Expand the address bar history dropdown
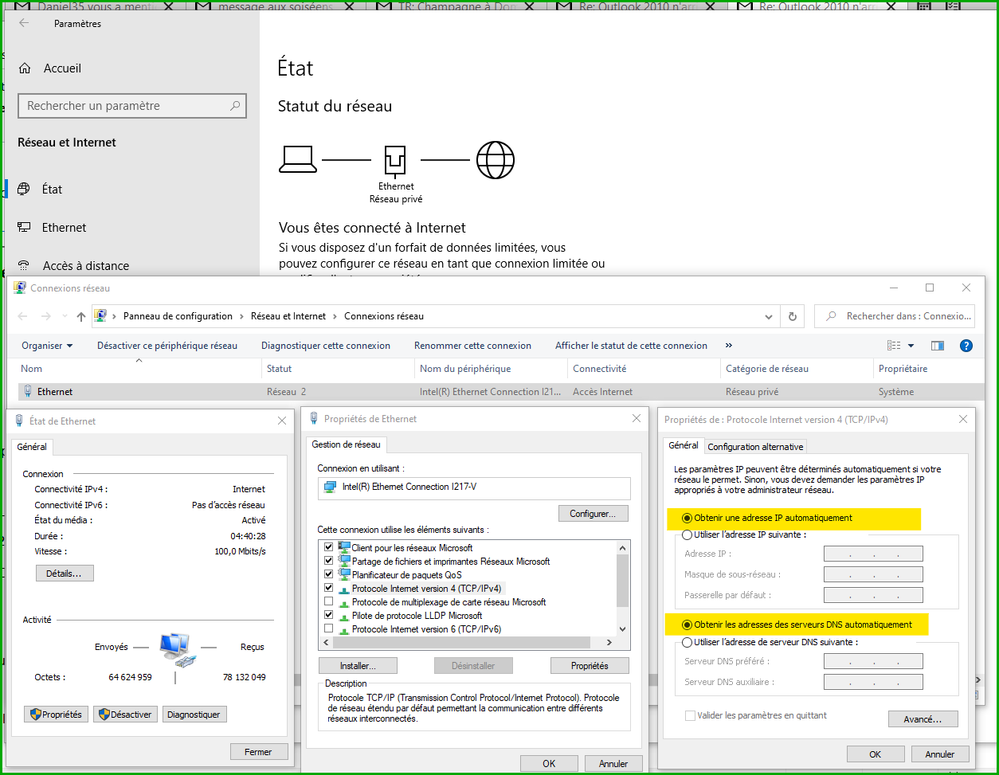This screenshot has height=775, width=999. tap(768, 316)
